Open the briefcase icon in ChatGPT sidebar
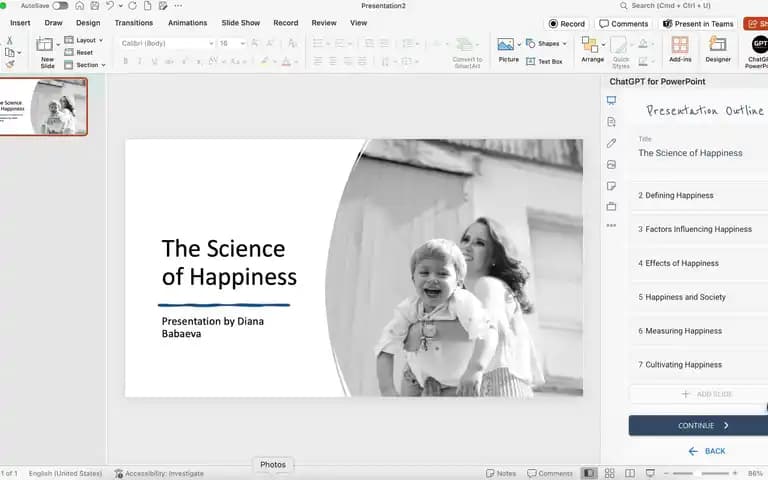This screenshot has height=480, width=768. point(611,206)
